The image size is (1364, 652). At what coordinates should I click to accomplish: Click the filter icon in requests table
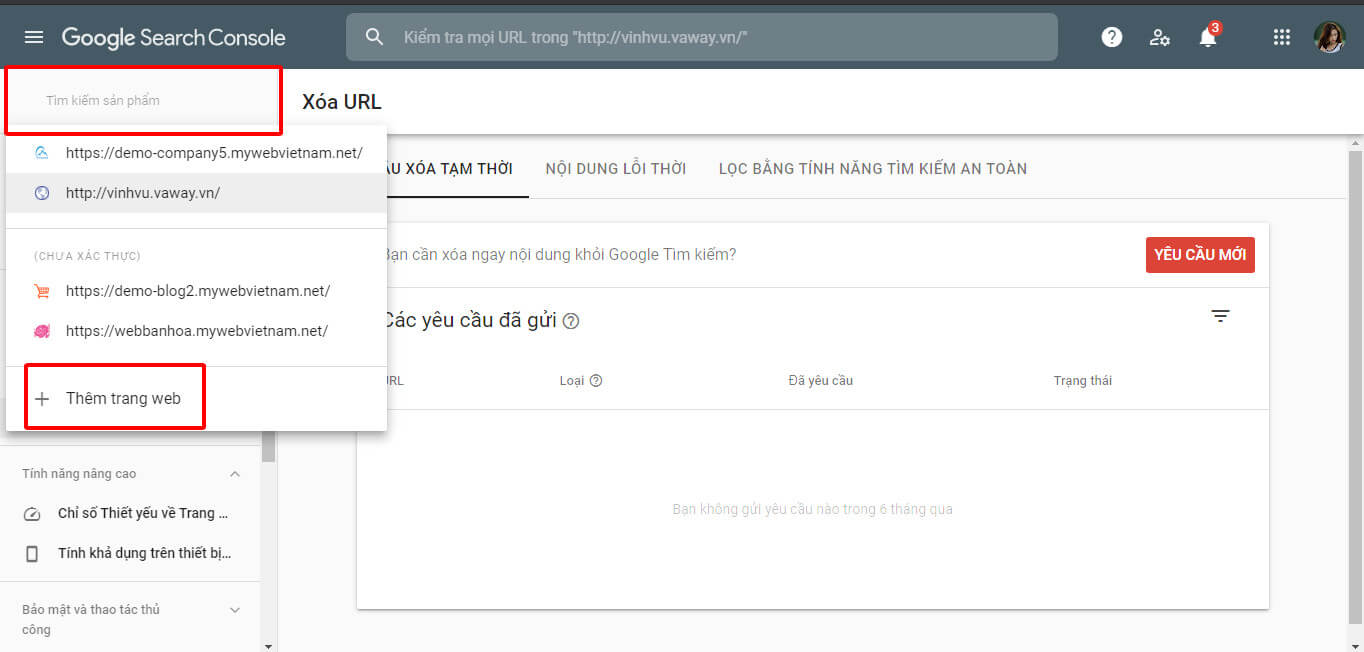coord(1220,316)
